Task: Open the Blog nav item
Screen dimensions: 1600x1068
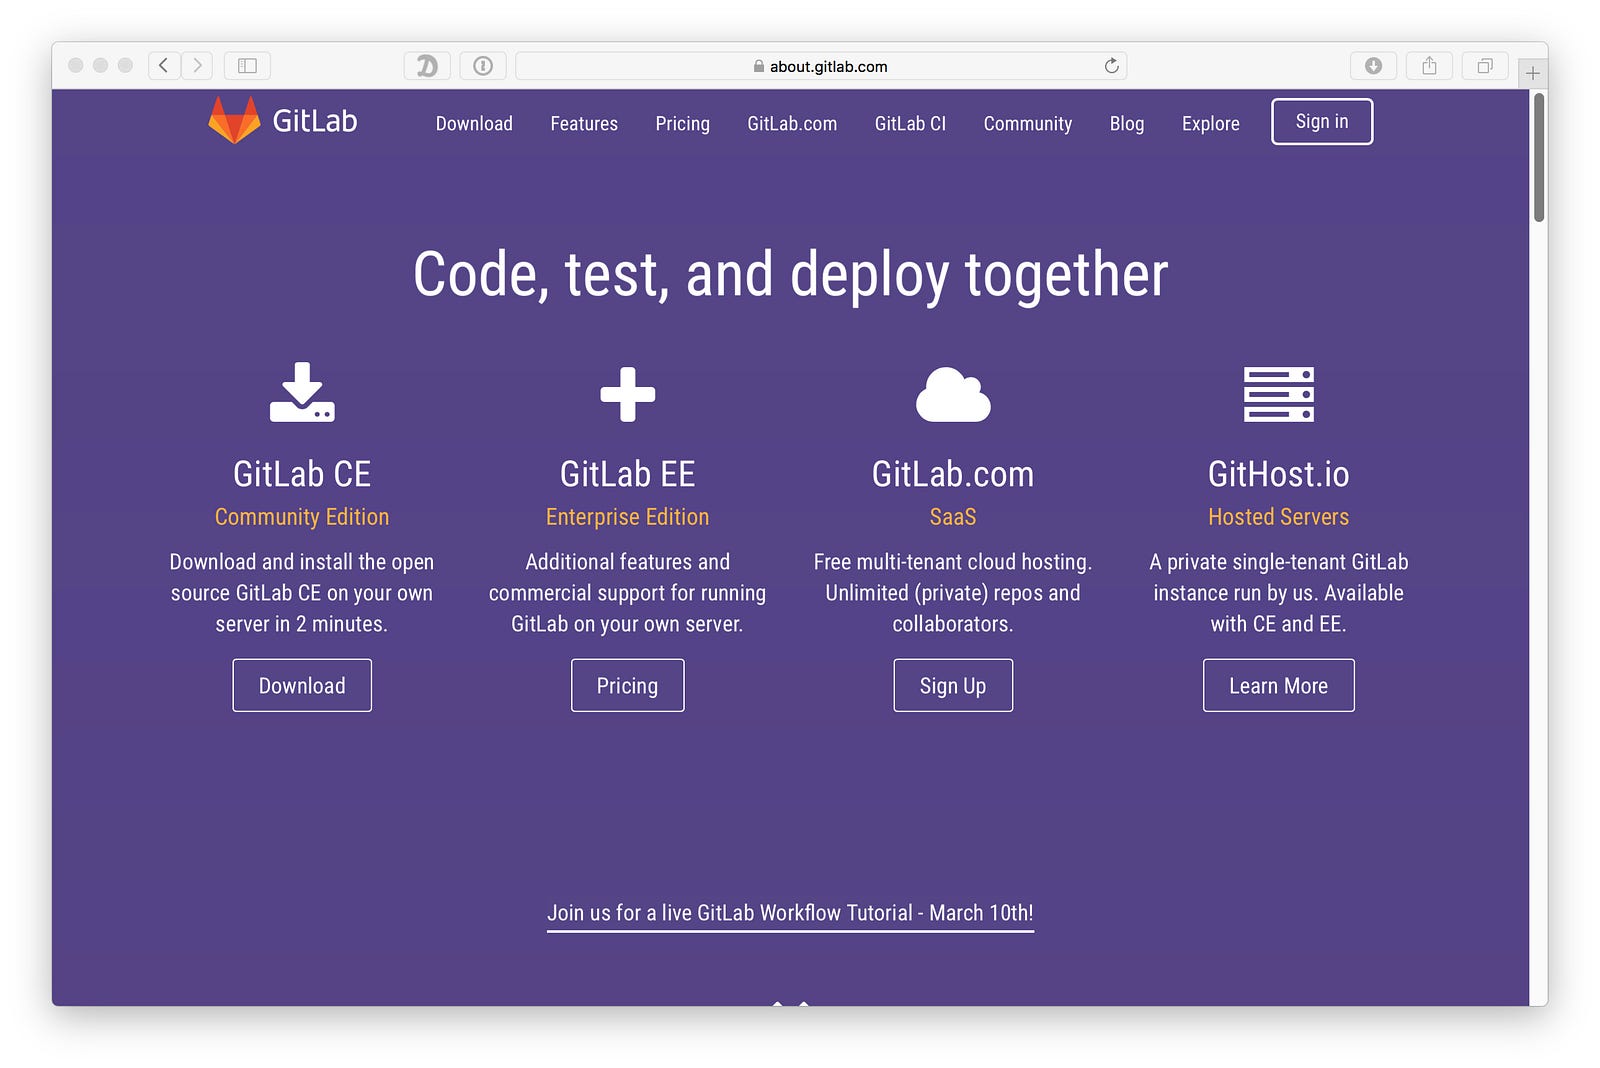Action: click(1127, 123)
